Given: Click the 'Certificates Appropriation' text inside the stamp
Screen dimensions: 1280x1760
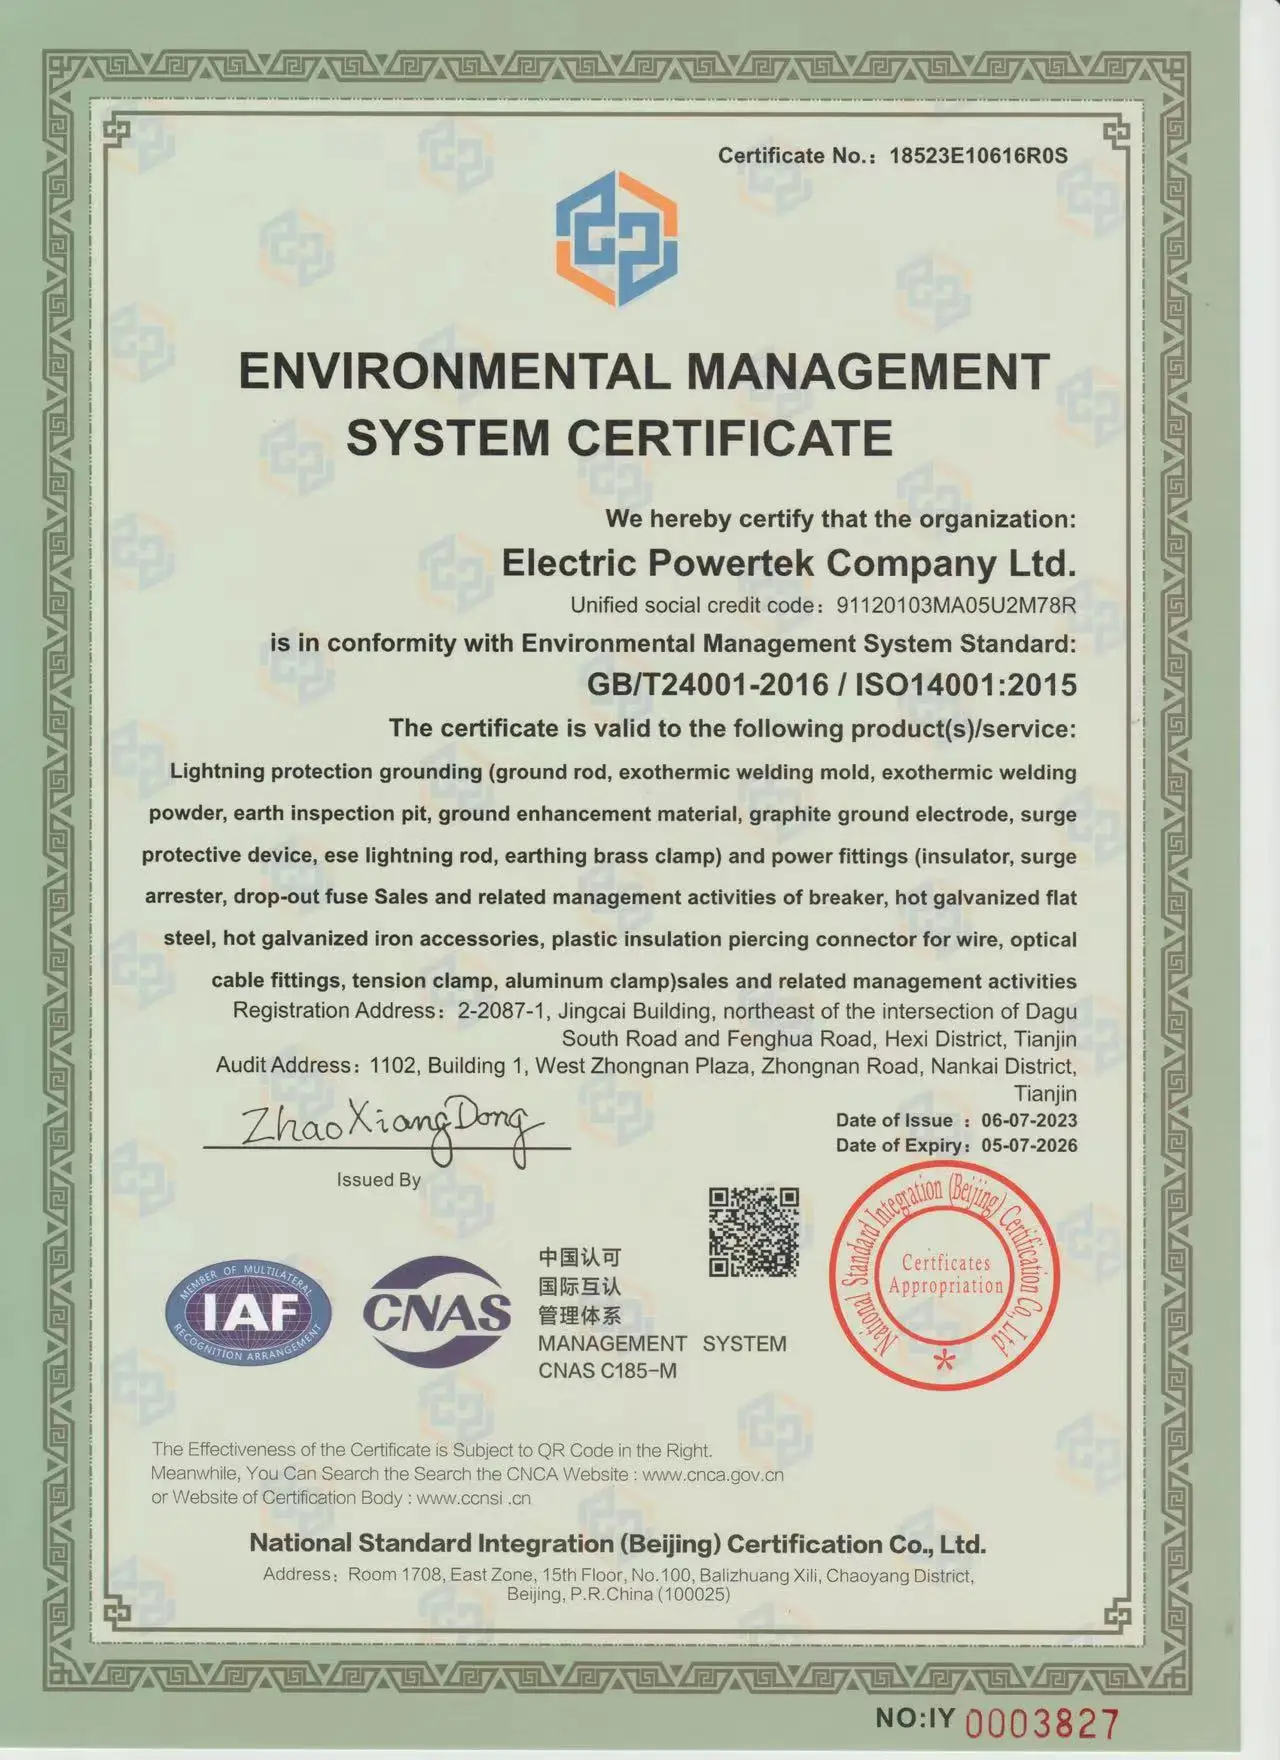Looking at the screenshot, I should (946, 1275).
